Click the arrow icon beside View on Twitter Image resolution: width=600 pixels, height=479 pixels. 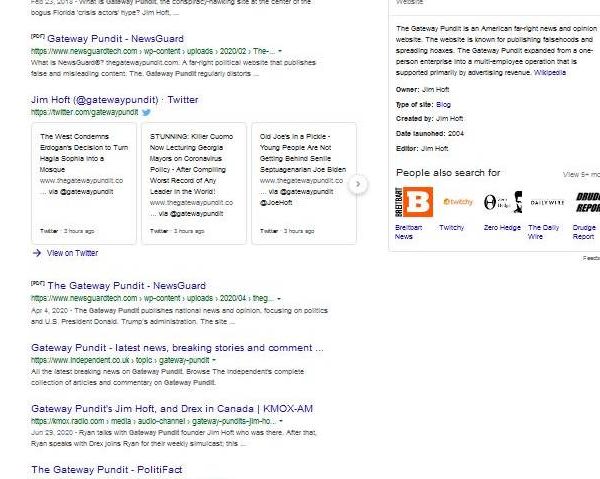coord(36,253)
